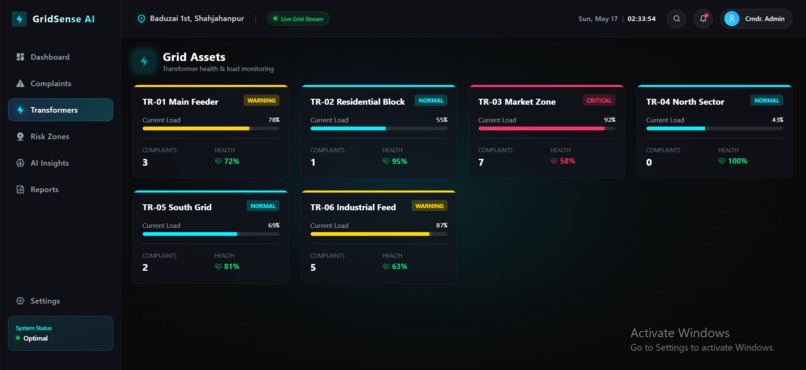Screen dimensions: 806x370
Task: Click NORMAL badge on TR-05 South Grid
Action: [263, 206]
